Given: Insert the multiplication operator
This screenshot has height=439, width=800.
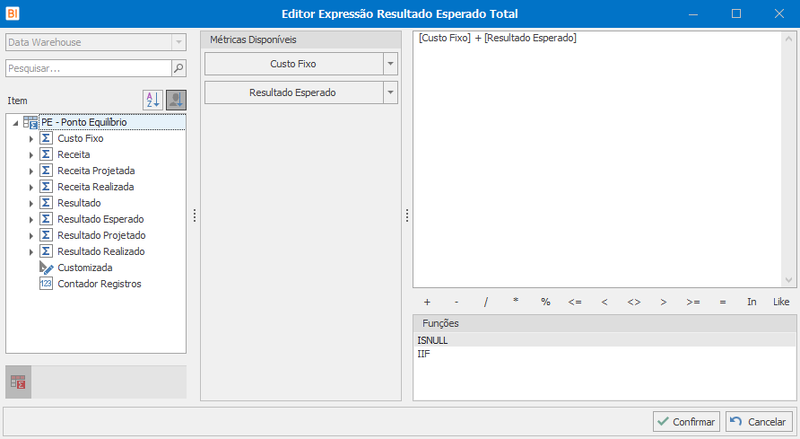Looking at the screenshot, I should tap(515, 302).
